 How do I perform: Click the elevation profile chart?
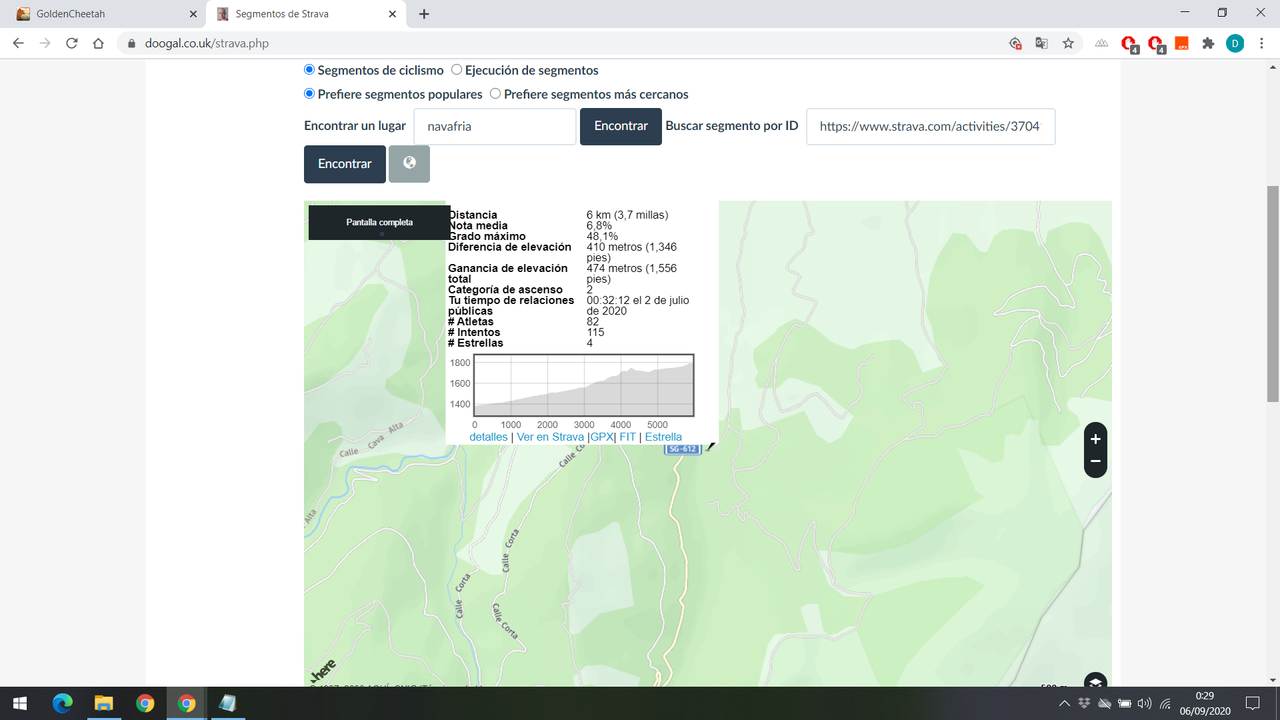[x=584, y=385]
